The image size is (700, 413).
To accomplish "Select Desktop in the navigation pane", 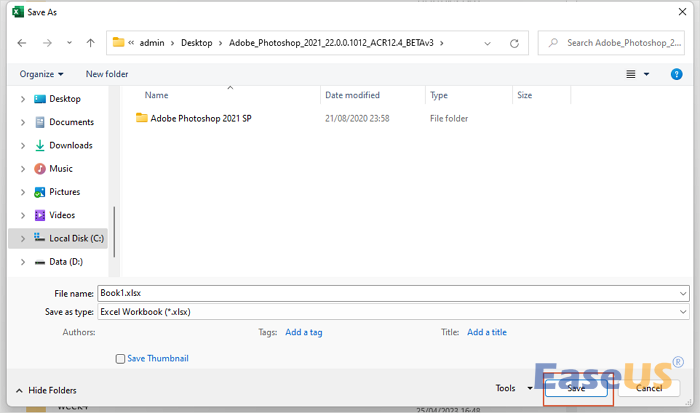I will (65, 99).
